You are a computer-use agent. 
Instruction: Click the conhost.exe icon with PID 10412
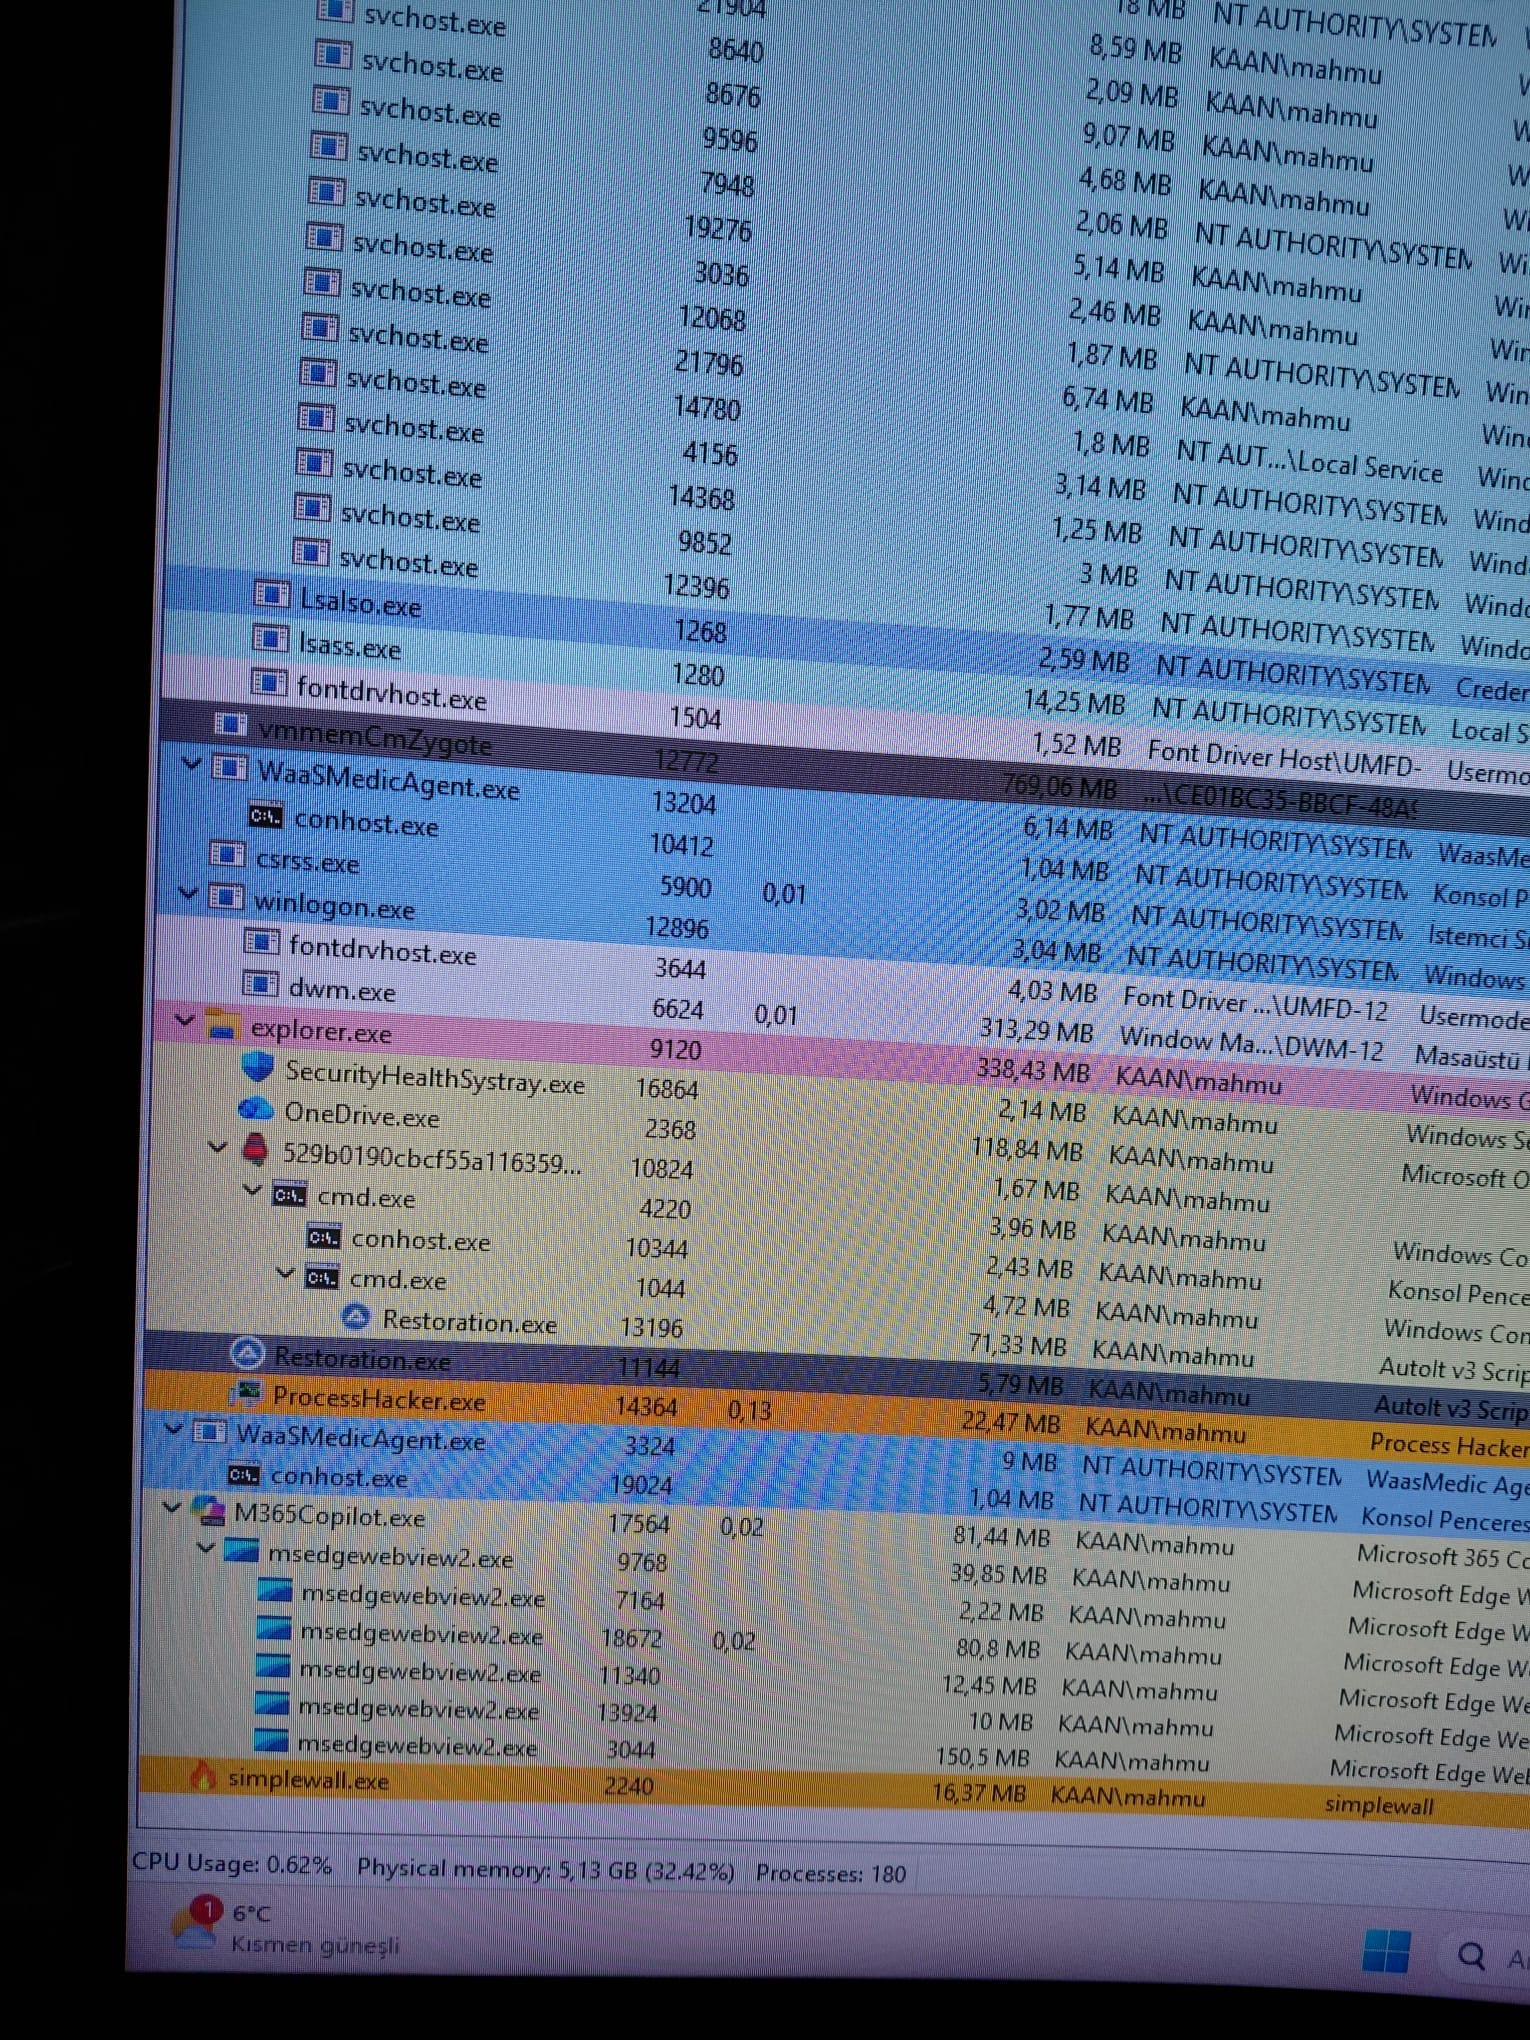[x=265, y=816]
